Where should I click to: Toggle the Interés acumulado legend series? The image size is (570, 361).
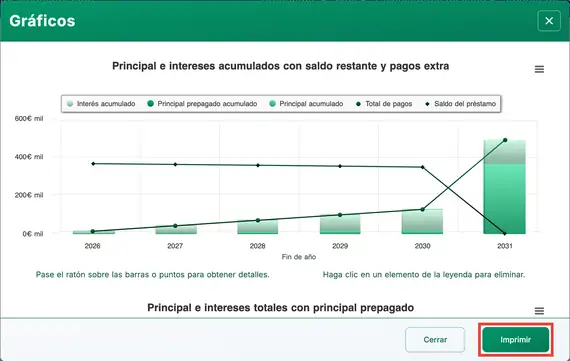101,104
